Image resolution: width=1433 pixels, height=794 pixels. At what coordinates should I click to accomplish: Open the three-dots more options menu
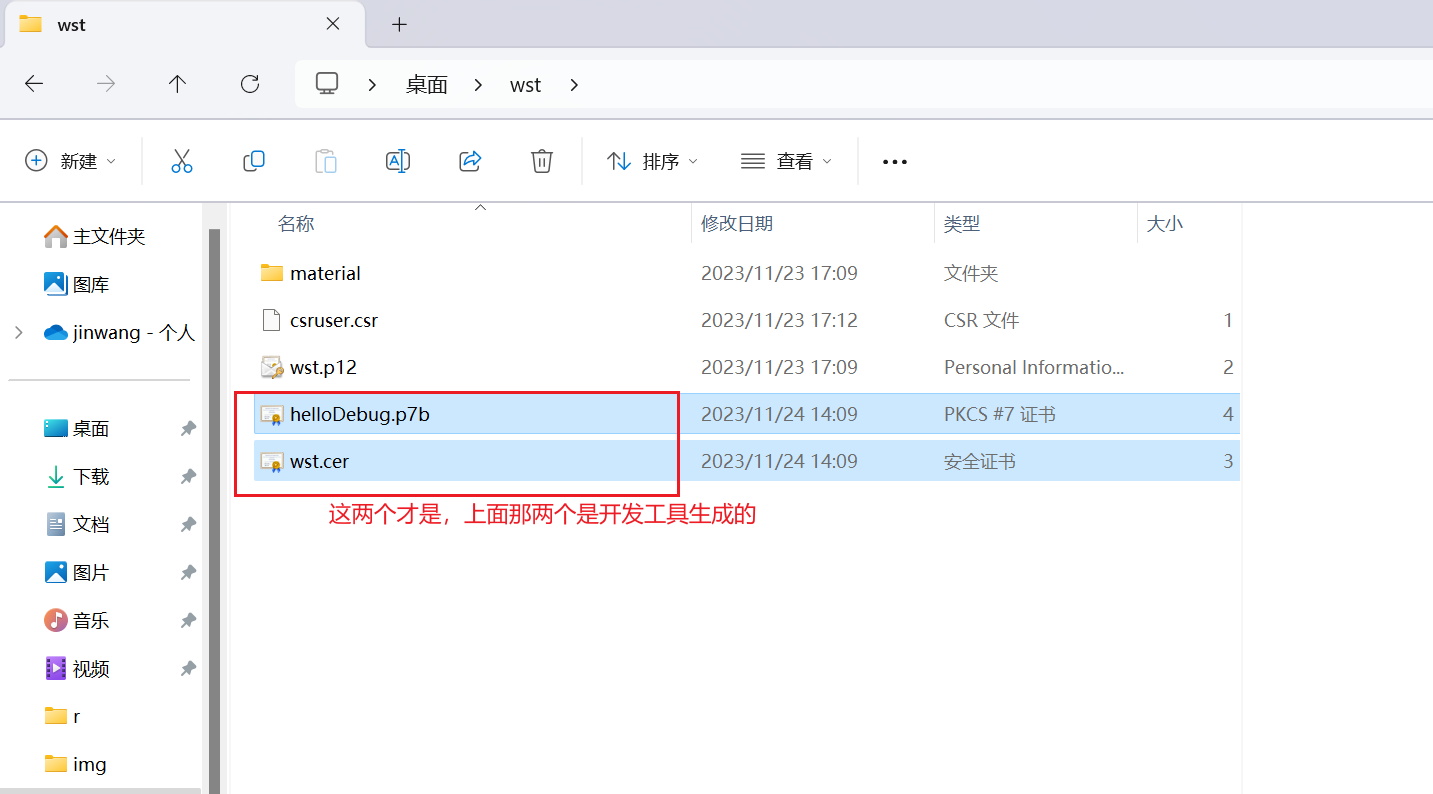(894, 161)
